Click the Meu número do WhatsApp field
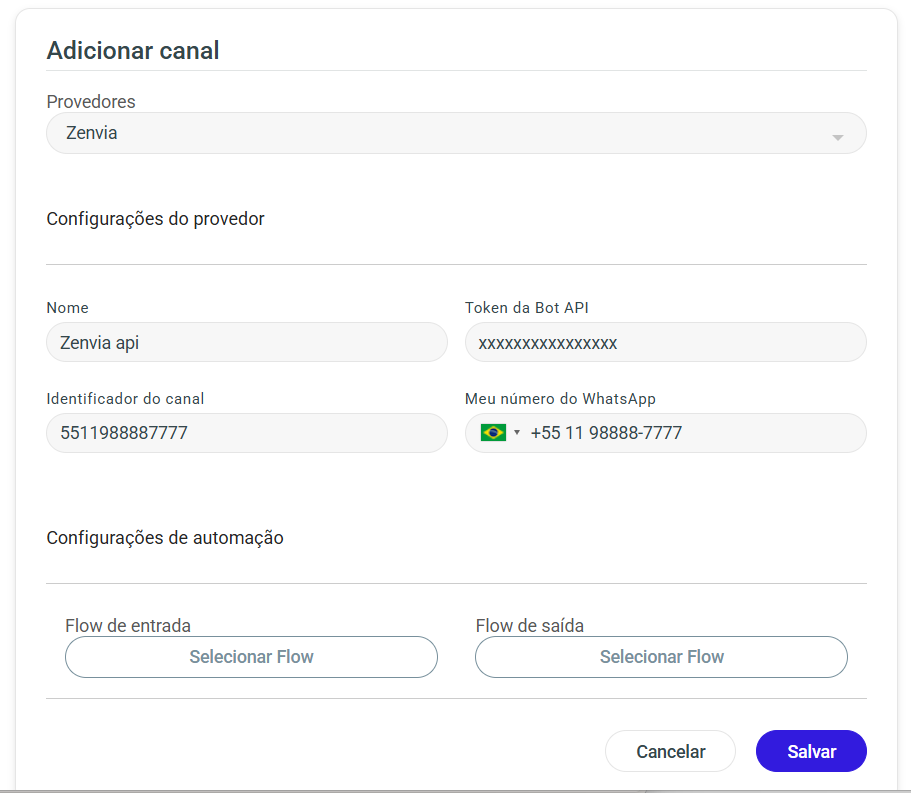The height and width of the screenshot is (793, 911). coord(666,433)
